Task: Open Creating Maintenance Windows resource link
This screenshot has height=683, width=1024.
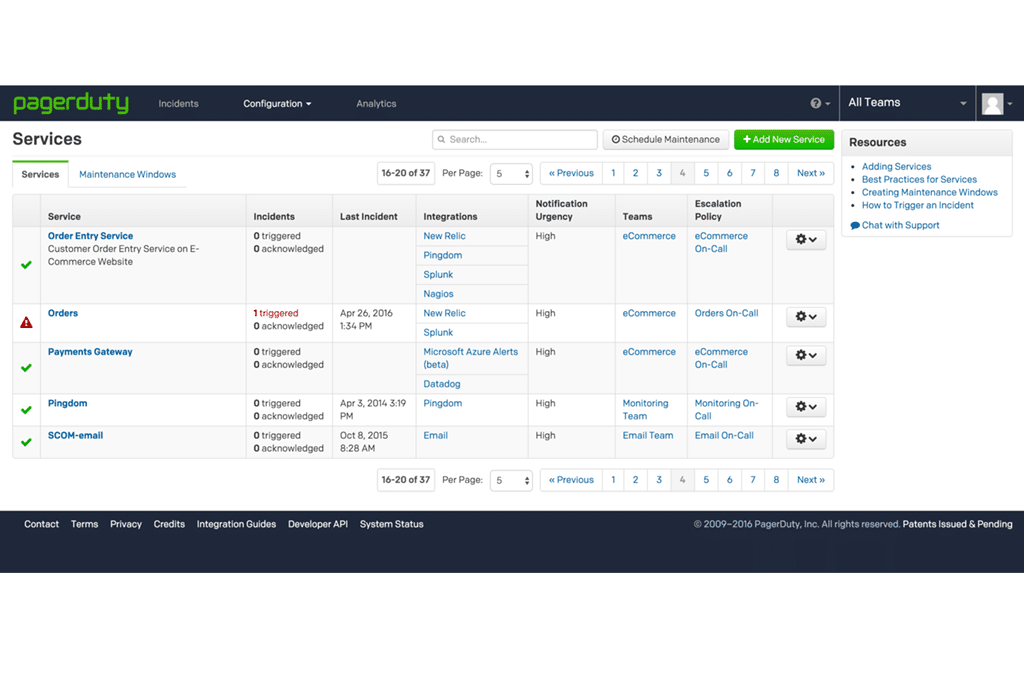Action: coord(929,193)
